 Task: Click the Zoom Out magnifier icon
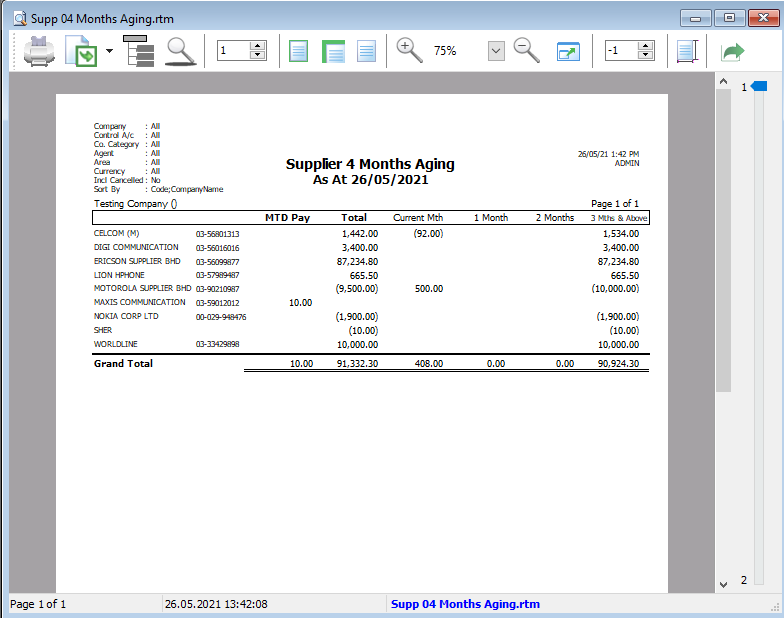coord(526,50)
